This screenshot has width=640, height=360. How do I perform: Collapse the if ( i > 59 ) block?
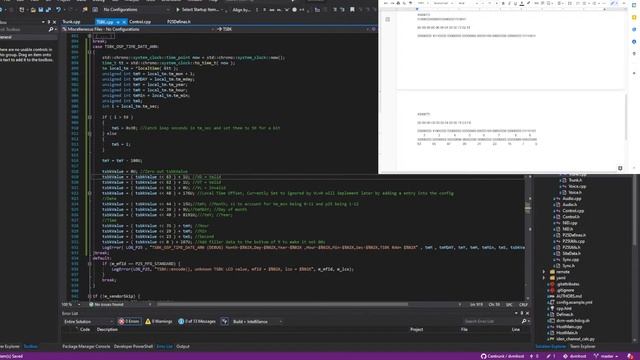pos(89,117)
